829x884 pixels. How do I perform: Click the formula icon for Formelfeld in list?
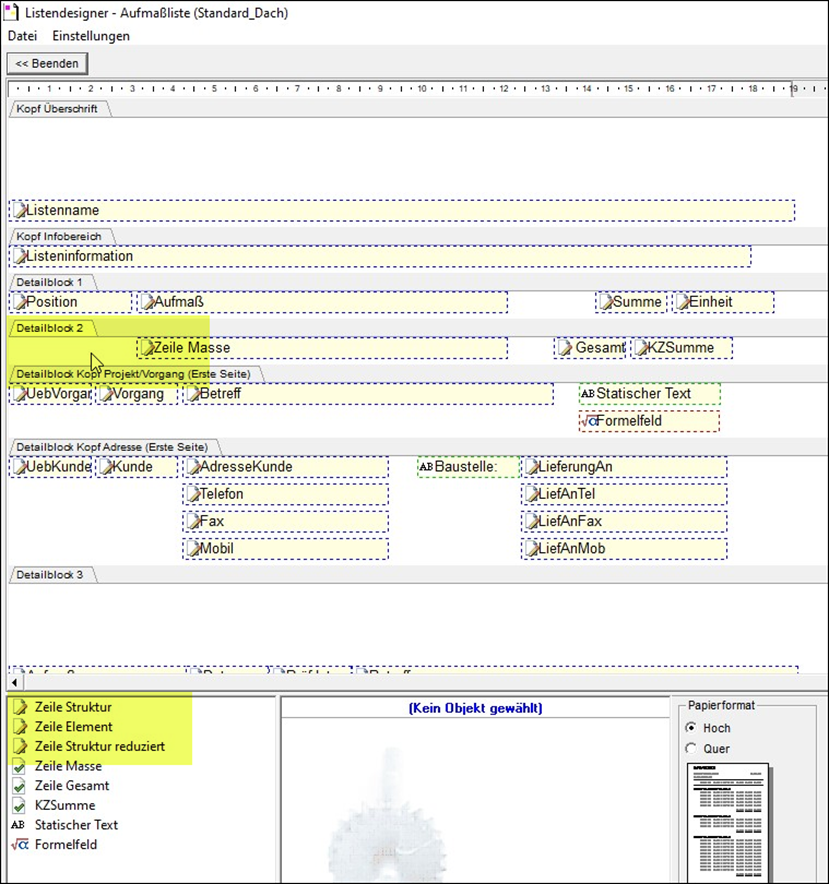(18, 845)
